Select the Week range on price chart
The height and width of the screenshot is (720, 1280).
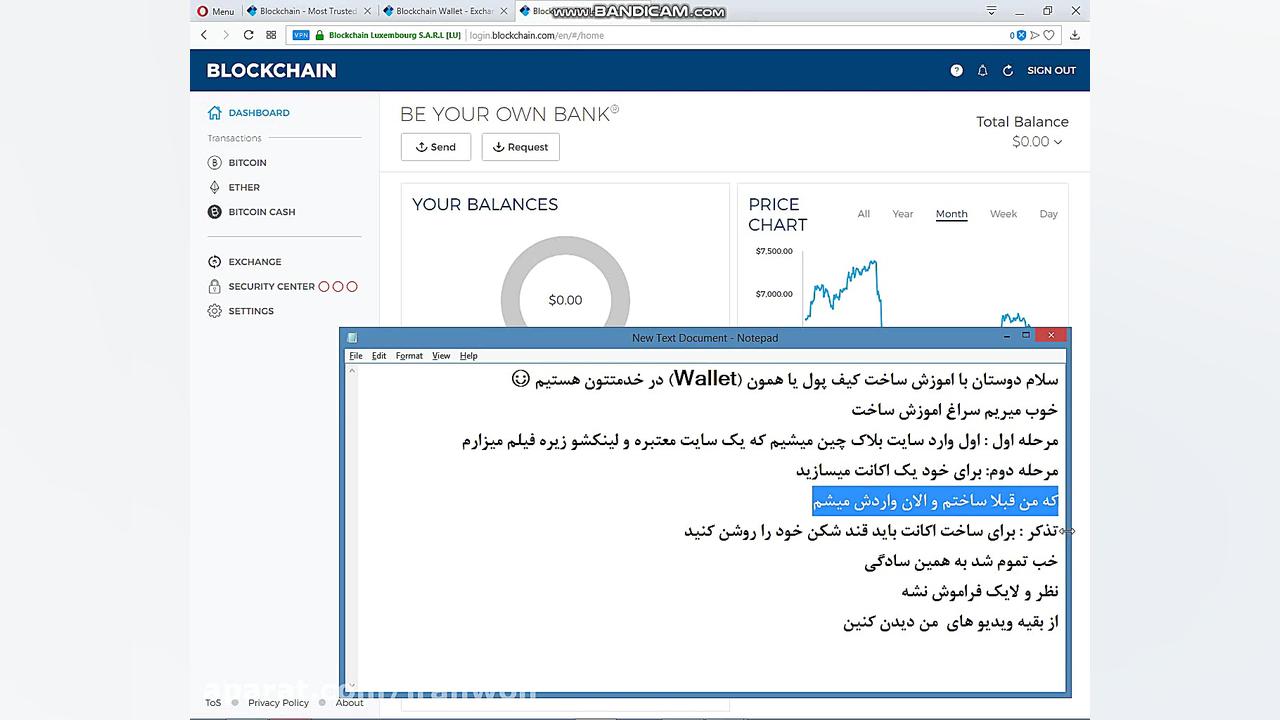[1003, 214]
